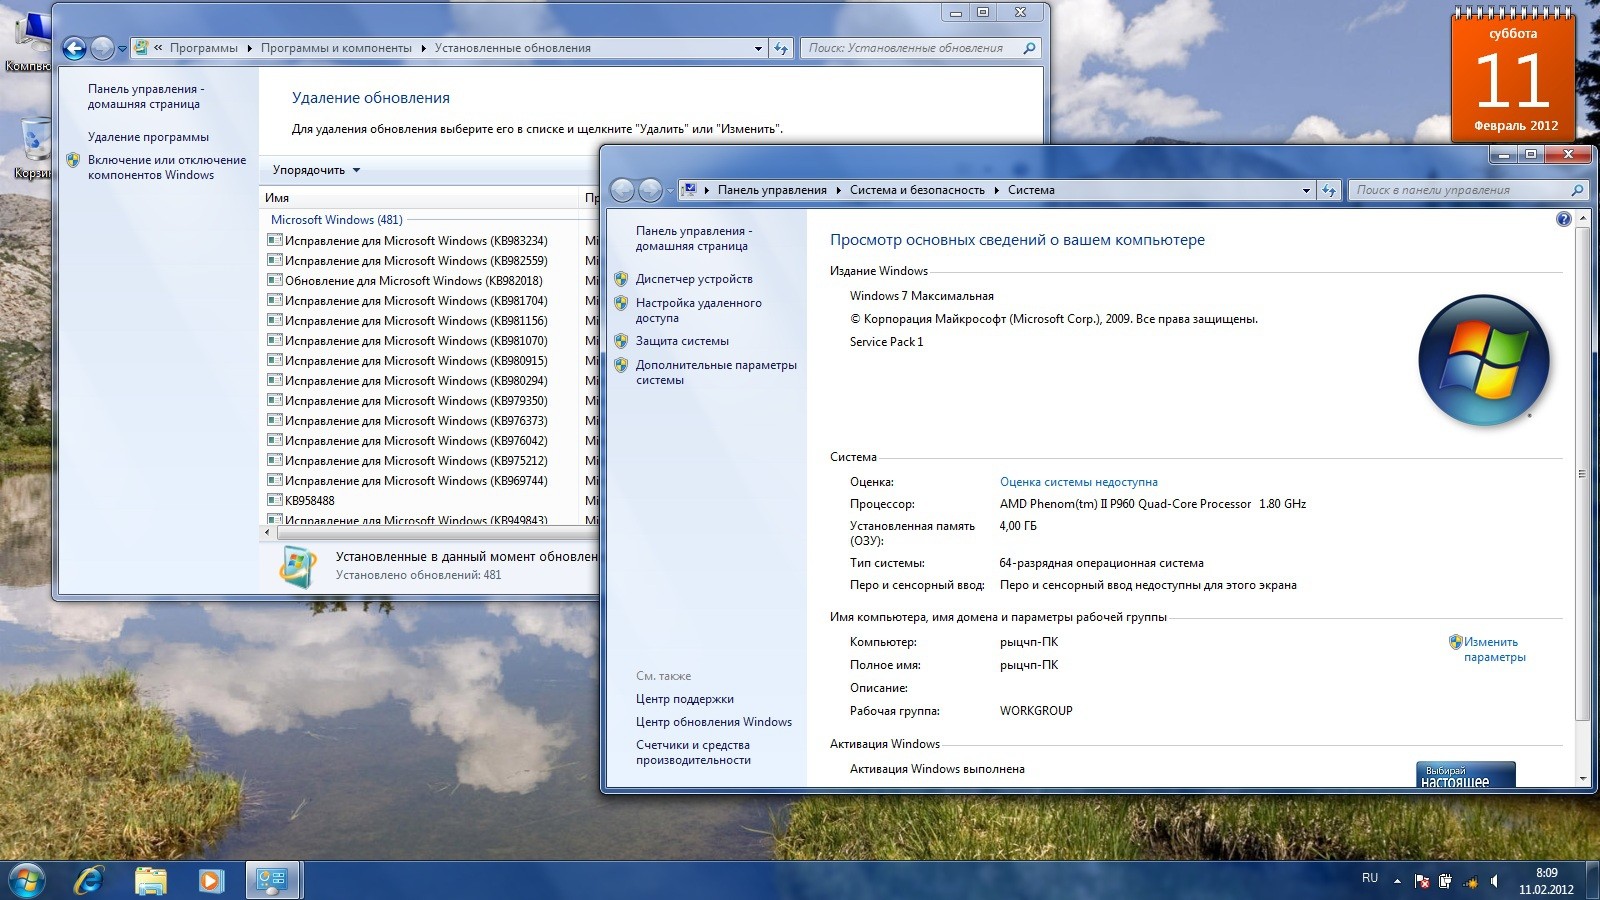Click System window vertical scrollbar down arrow
This screenshot has height=900, width=1600.
coord(1582,778)
